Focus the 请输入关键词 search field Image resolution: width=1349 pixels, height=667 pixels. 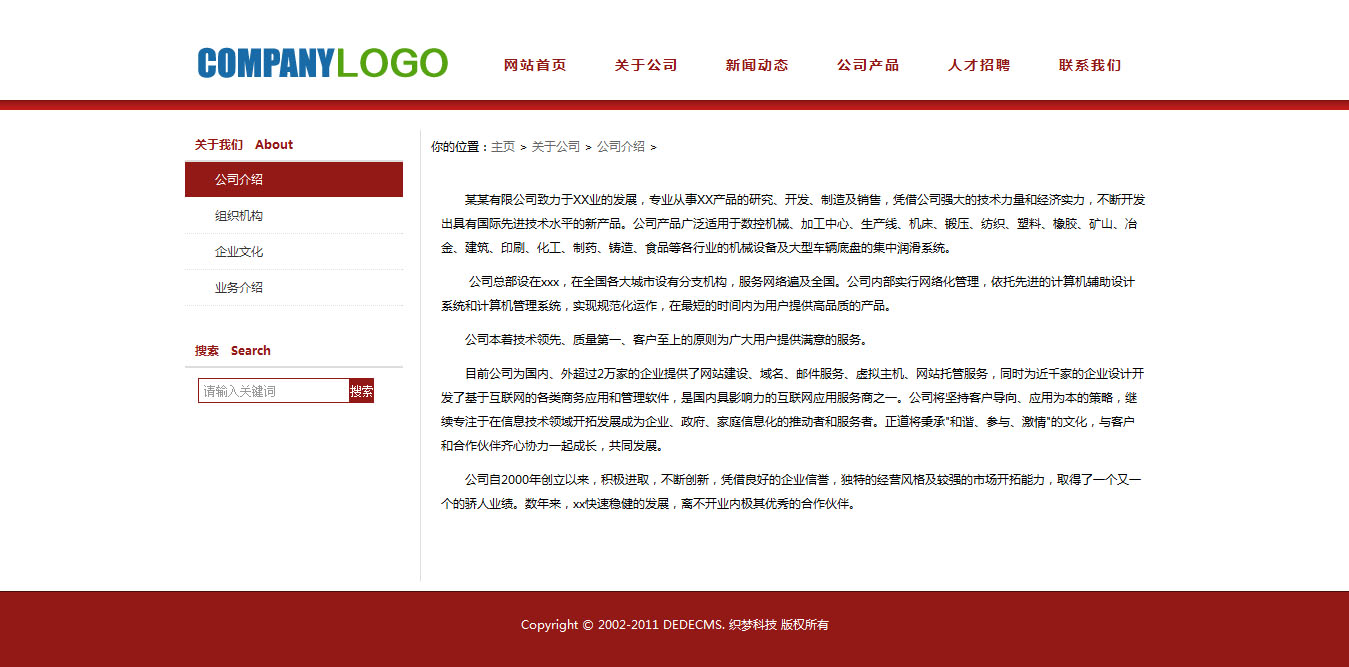(273, 391)
